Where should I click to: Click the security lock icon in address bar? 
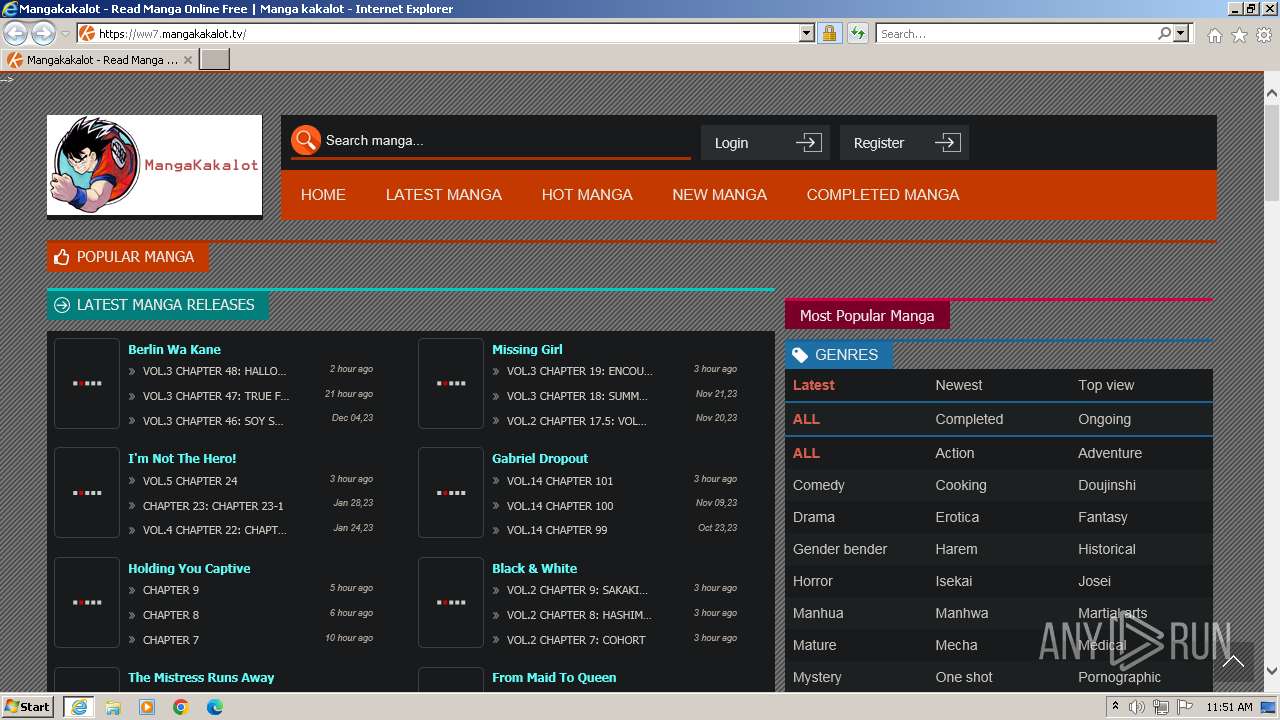(829, 33)
